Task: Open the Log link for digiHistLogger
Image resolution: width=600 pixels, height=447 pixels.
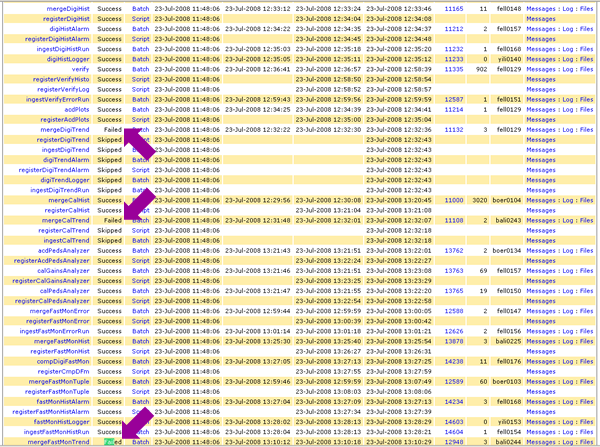Action: tap(568, 59)
